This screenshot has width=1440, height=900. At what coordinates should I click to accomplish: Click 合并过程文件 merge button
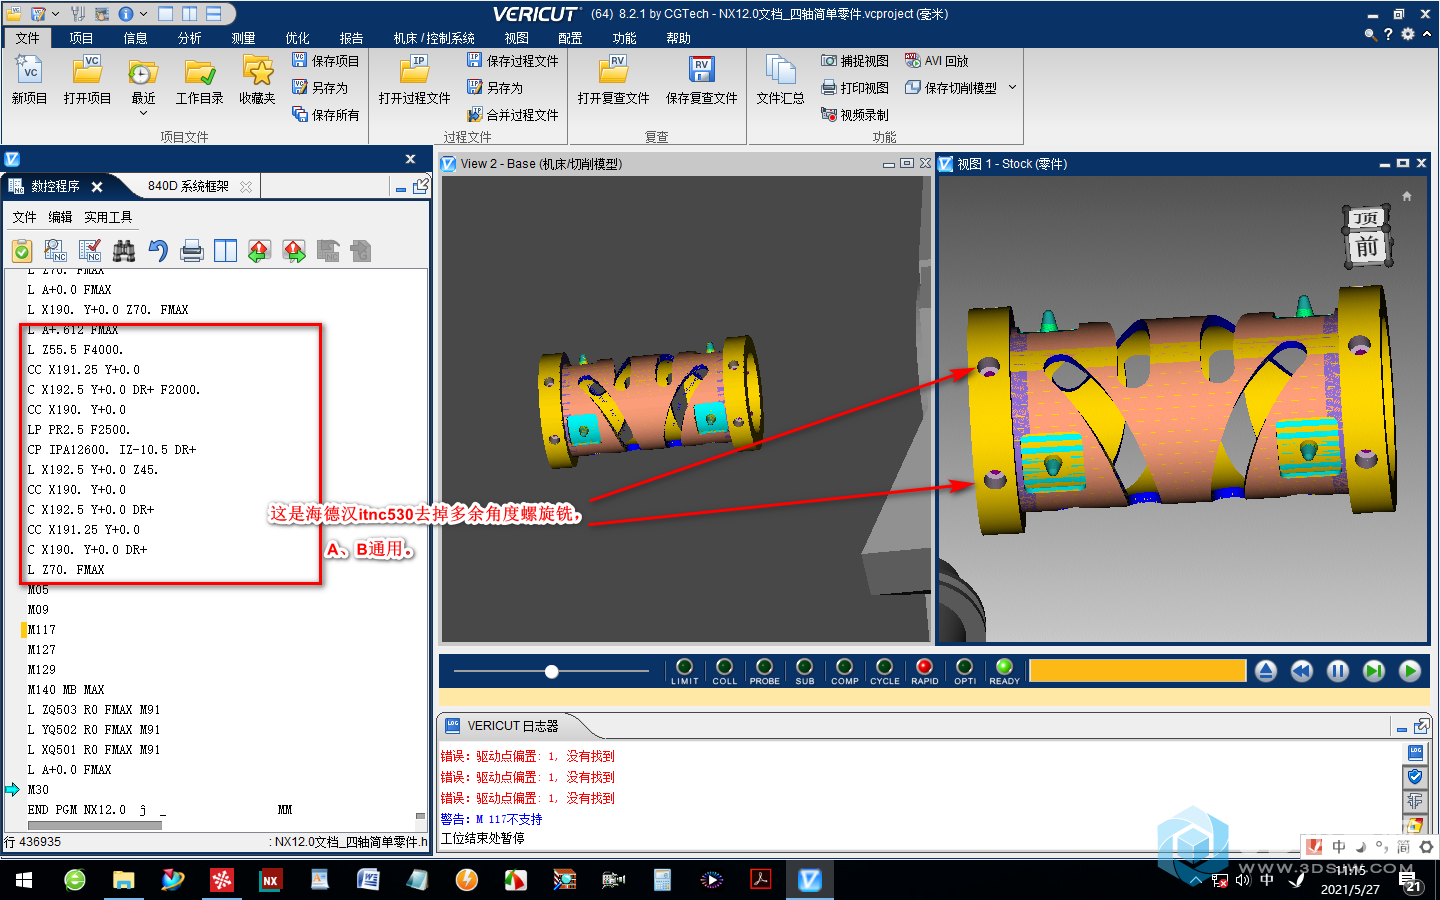tap(512, 115)
